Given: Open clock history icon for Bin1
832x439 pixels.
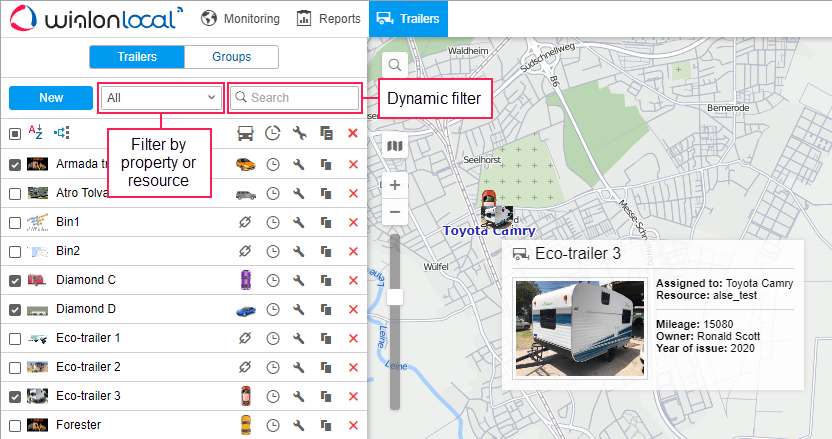Looking at the screenshot, I should click(272, 222).
